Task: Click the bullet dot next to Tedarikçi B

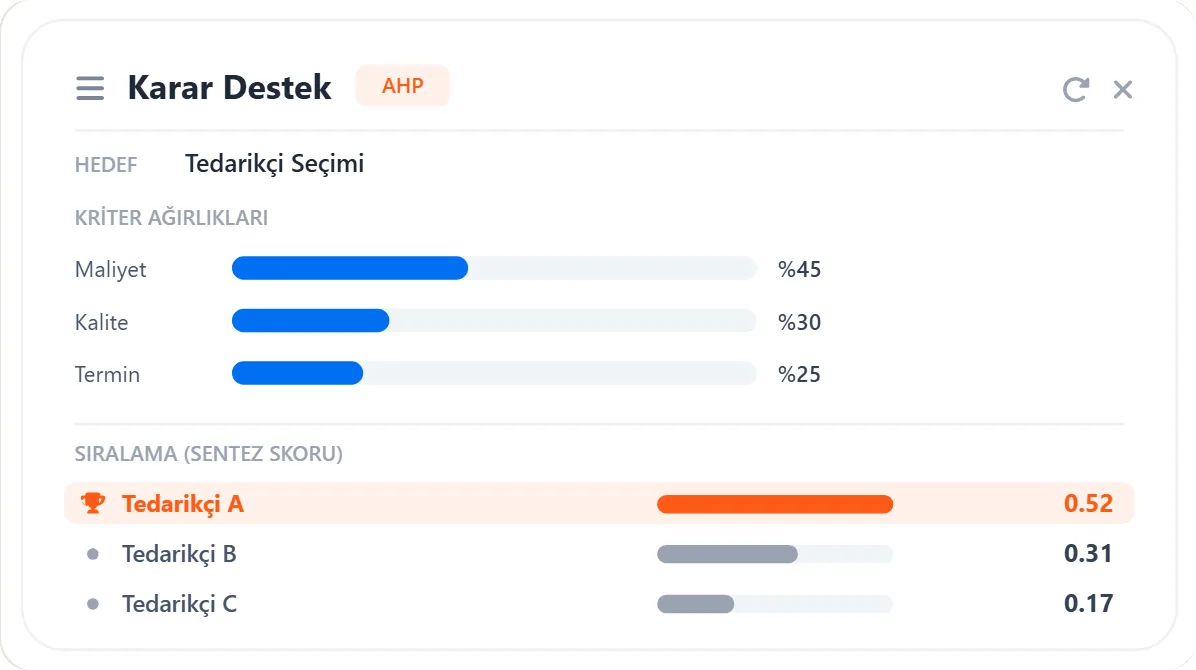Action: (93, 554)
